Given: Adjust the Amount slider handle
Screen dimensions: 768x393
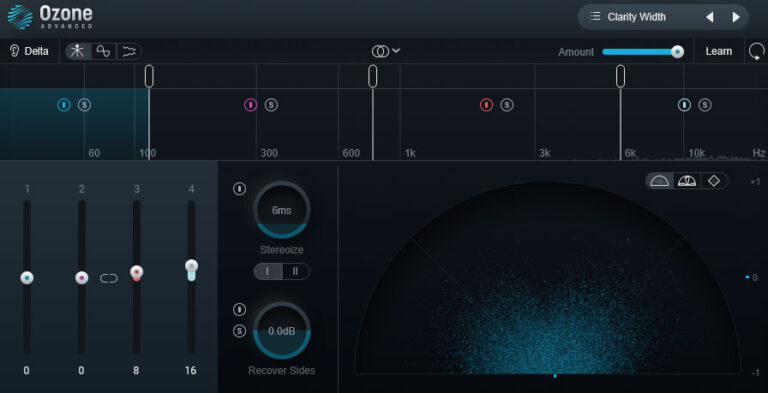Looking at the screenshot, I should (x=677, y=51).
